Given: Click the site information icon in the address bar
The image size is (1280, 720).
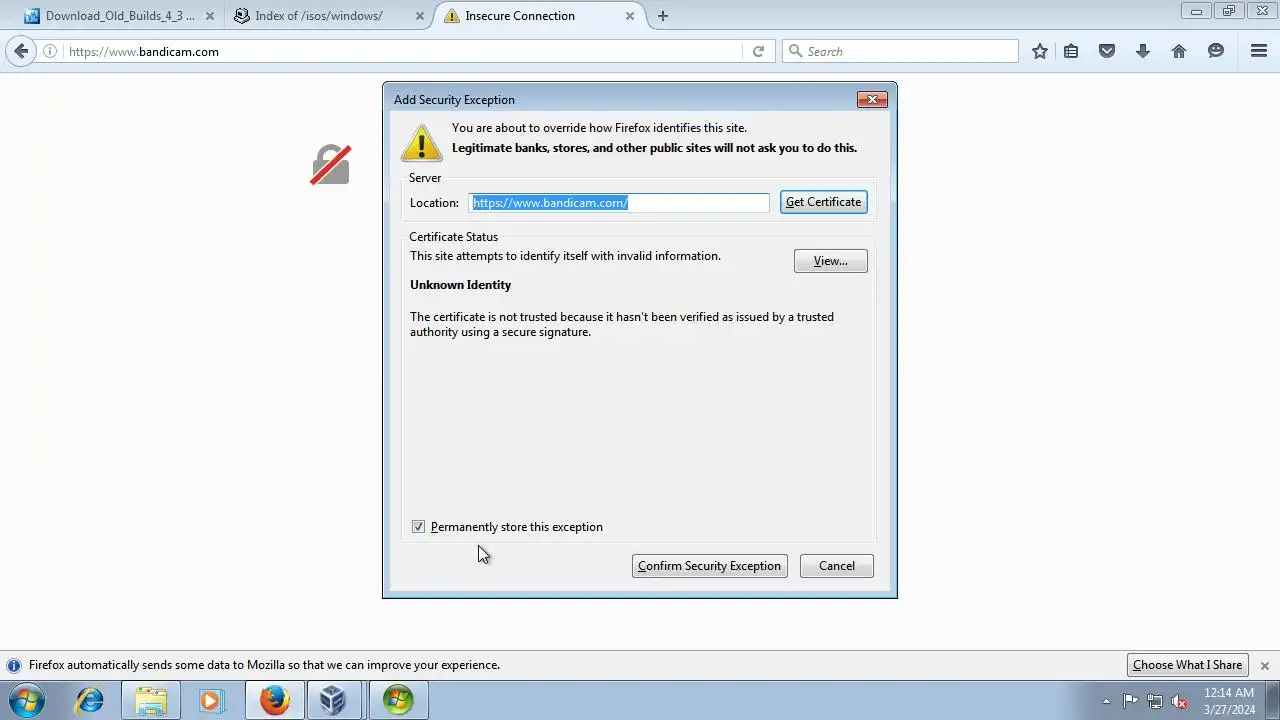Looking at the screenshot, I should [x=50, y=51].
